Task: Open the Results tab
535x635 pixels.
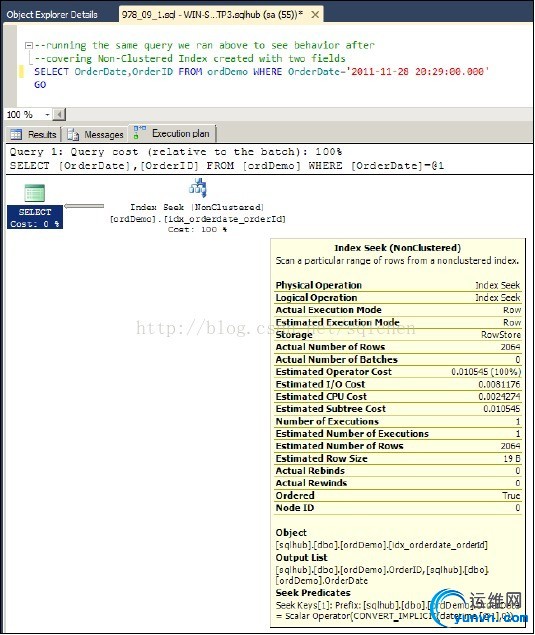Action: coord(34,134)
